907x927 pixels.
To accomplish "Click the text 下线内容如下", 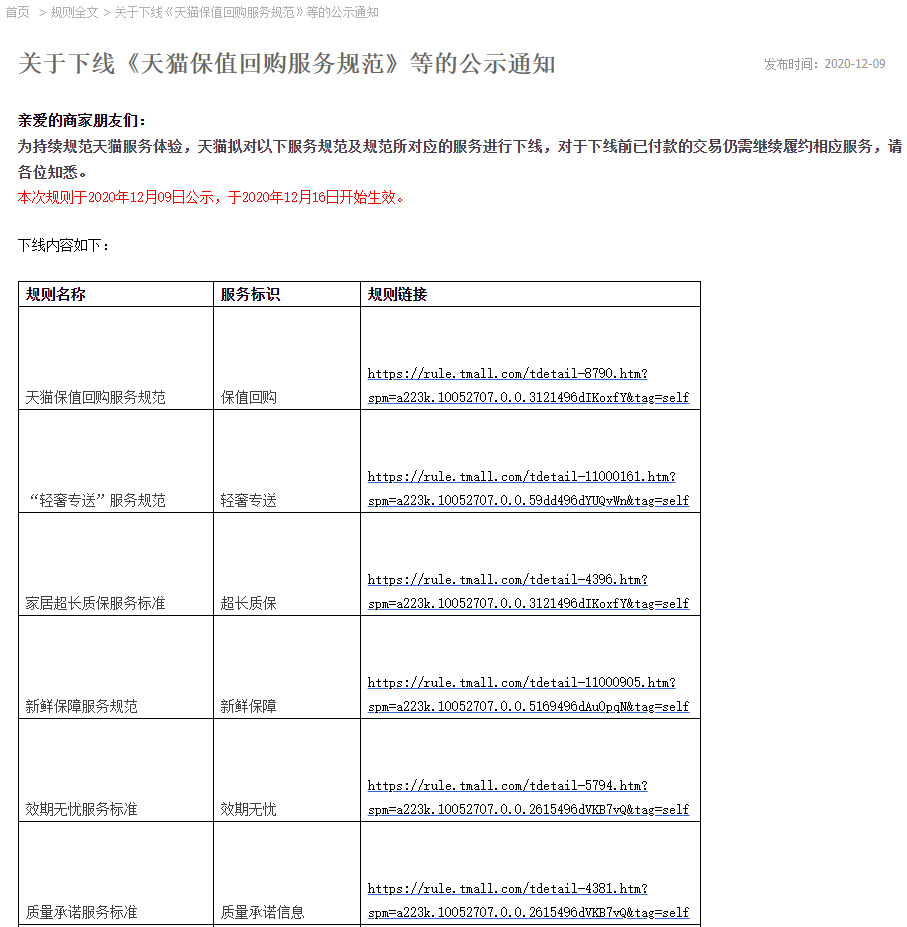I will click(x=64, y=245).
